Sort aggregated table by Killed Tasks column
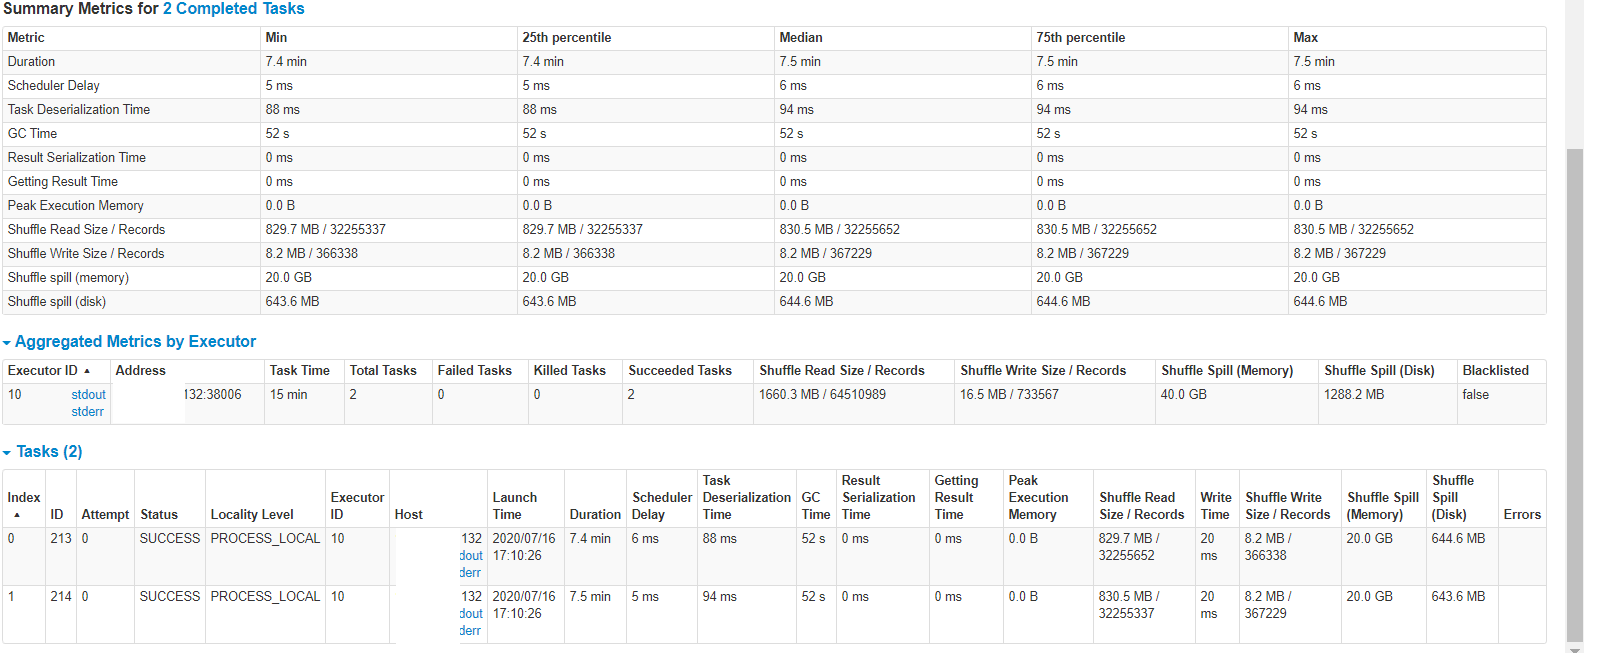Image resolution: width=1600 pixels, height=653 pixels. tap(570, 371)
